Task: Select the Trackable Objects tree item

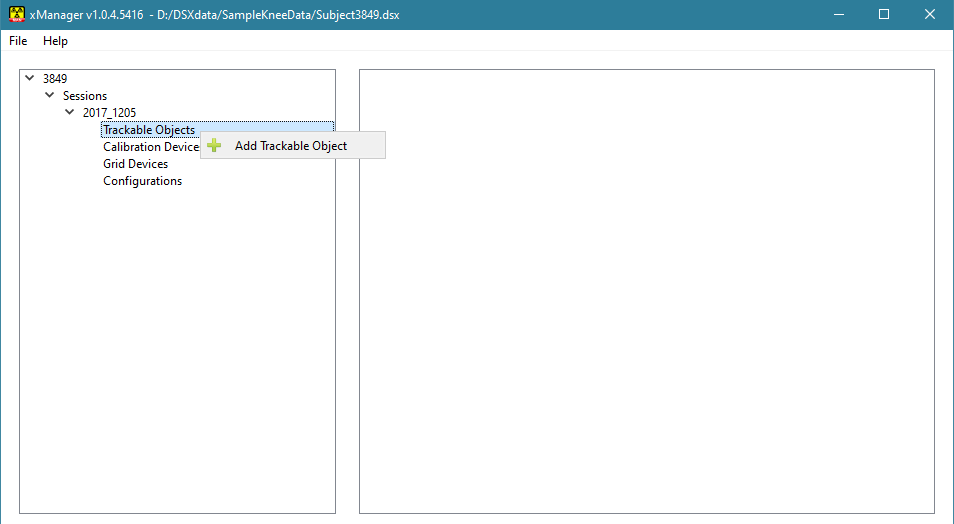Action: 149,130
